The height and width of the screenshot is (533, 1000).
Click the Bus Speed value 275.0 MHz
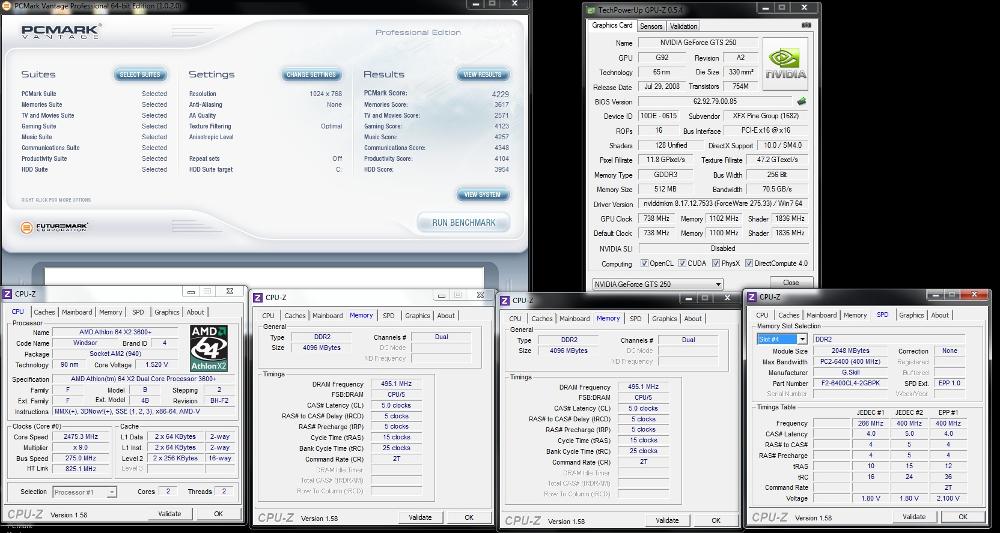pyautogui.click(x=80, y=458)
